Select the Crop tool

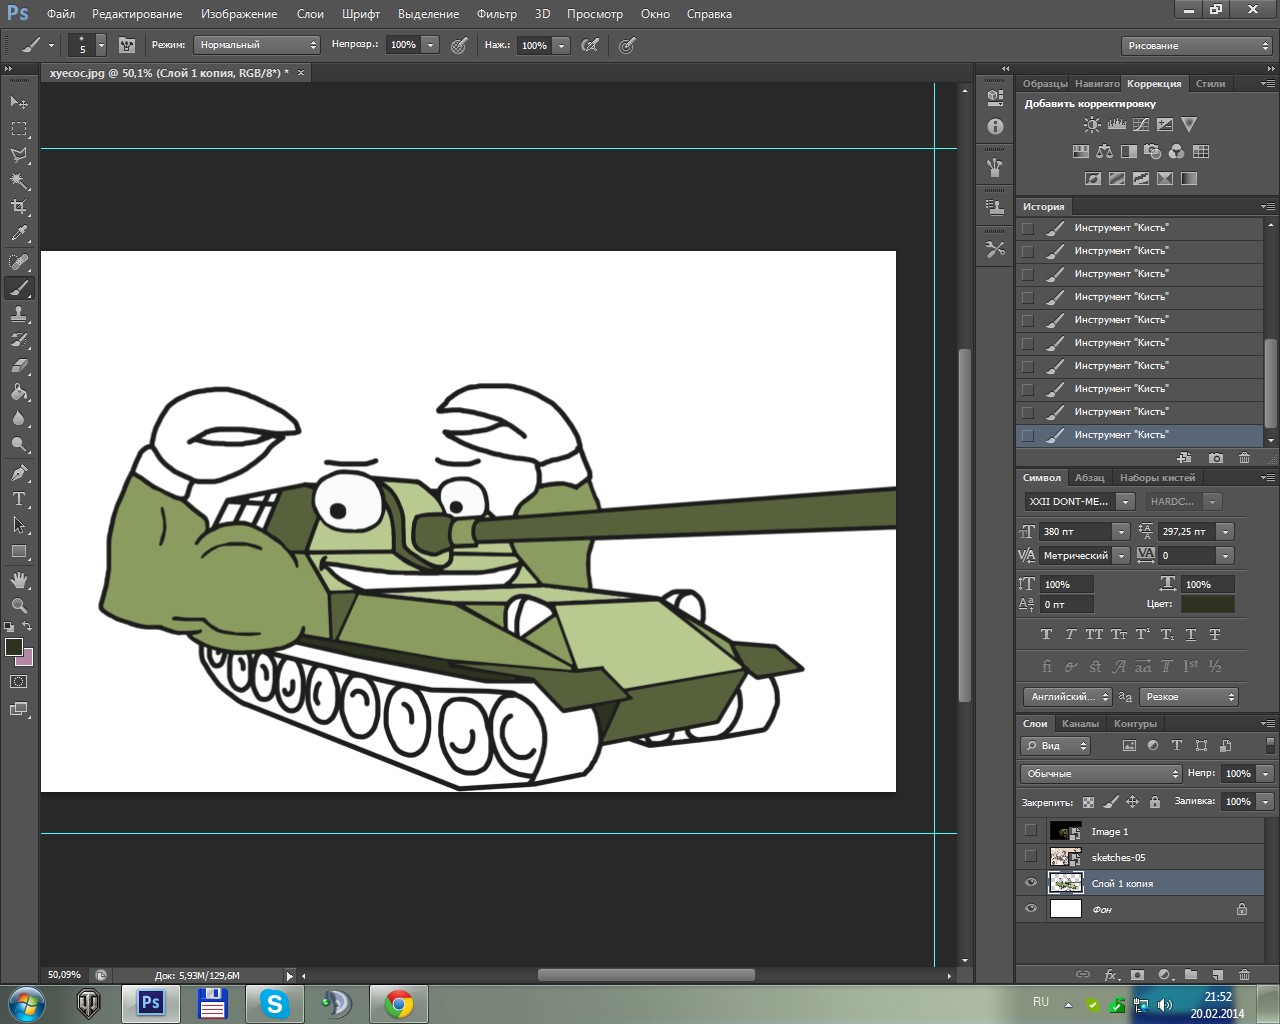[19, 207]
